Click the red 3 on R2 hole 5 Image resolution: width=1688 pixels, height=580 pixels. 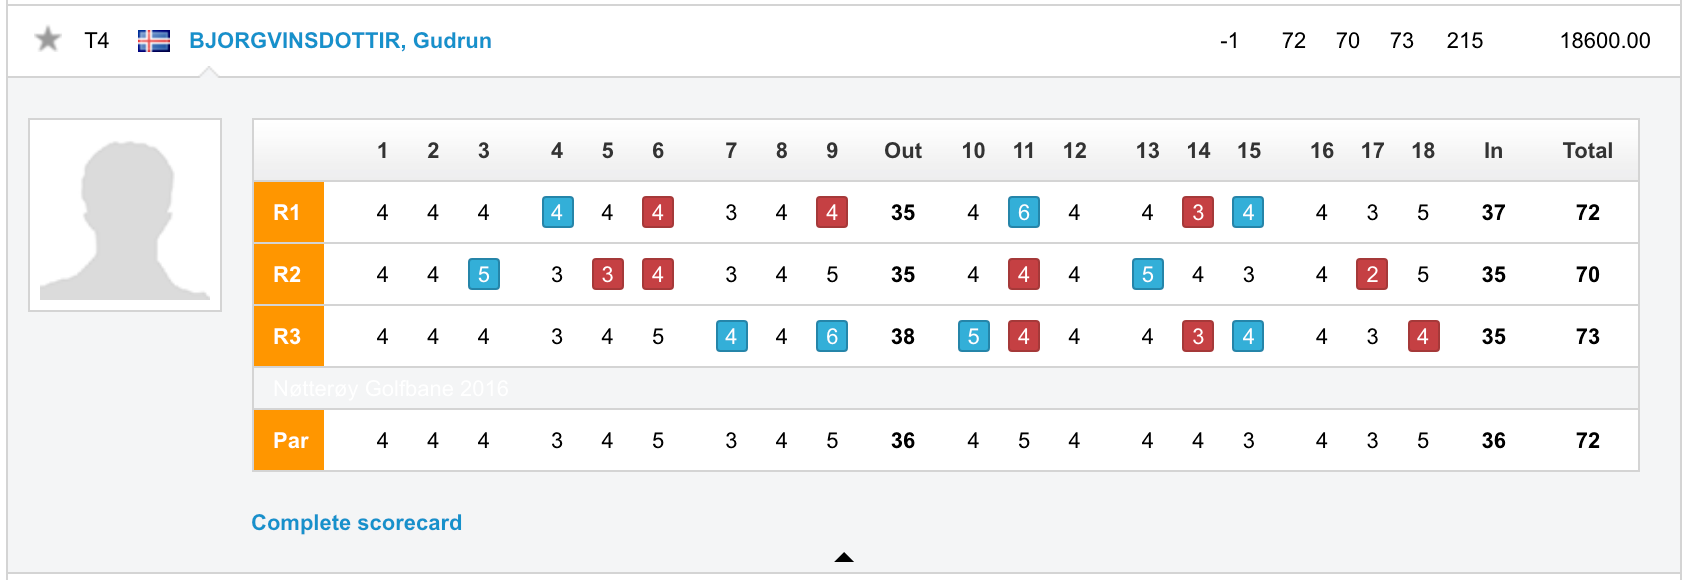607,274
